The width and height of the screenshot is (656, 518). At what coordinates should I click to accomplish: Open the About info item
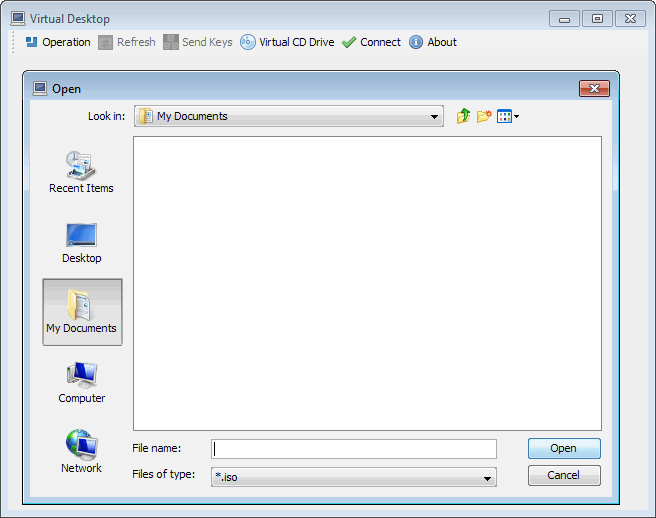pyautogui.click(x=433, y=42)
